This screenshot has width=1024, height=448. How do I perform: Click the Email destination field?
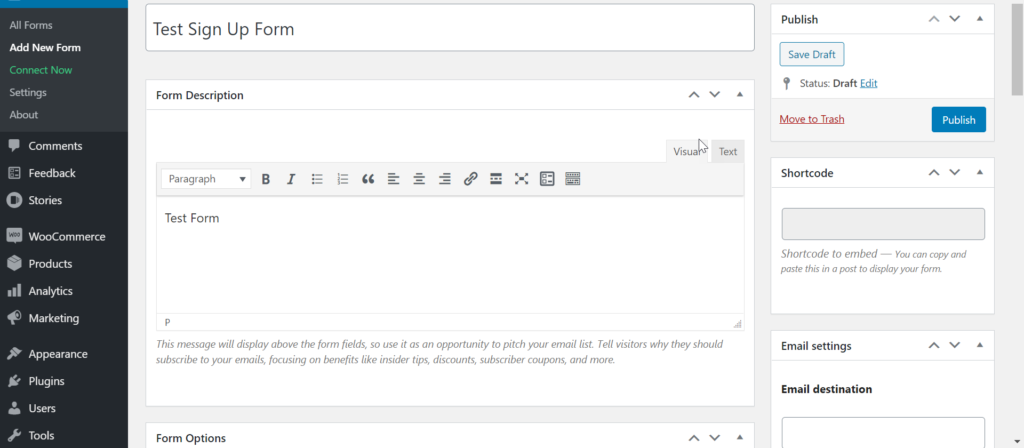click(883, 432)
